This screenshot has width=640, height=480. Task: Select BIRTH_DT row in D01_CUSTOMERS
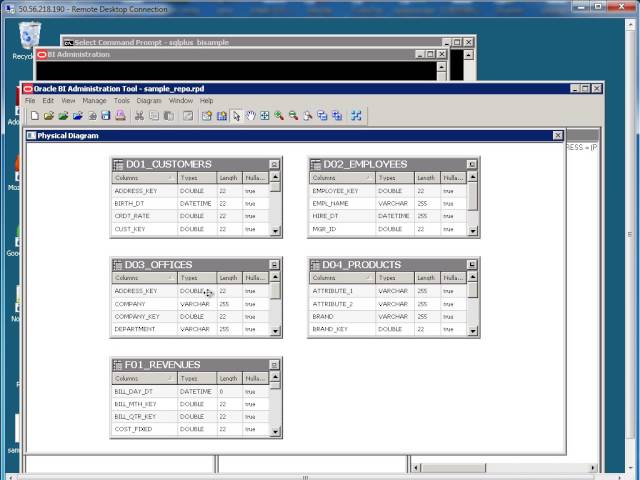[190, 204]
